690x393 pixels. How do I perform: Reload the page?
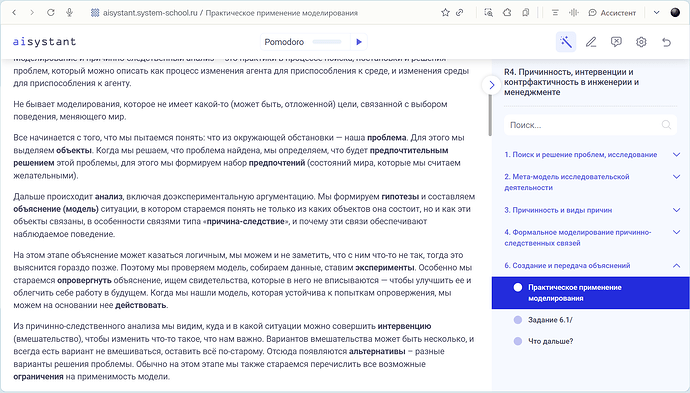(51, 13)
